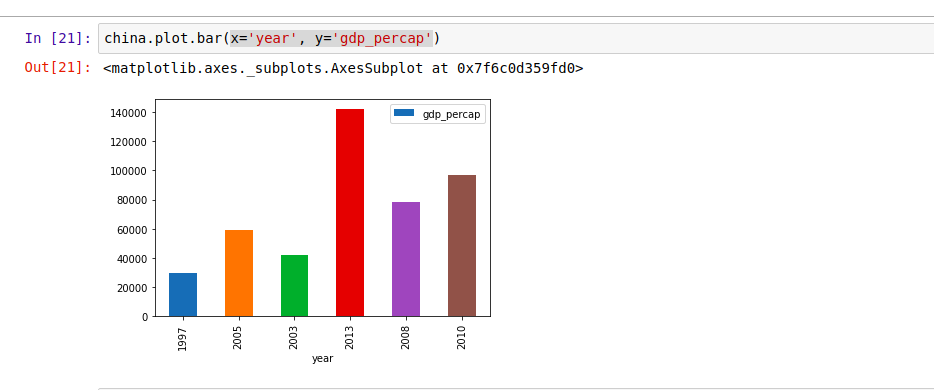
Task: Click the AxesSubplot output text line
Action: [x=343, y=68]
